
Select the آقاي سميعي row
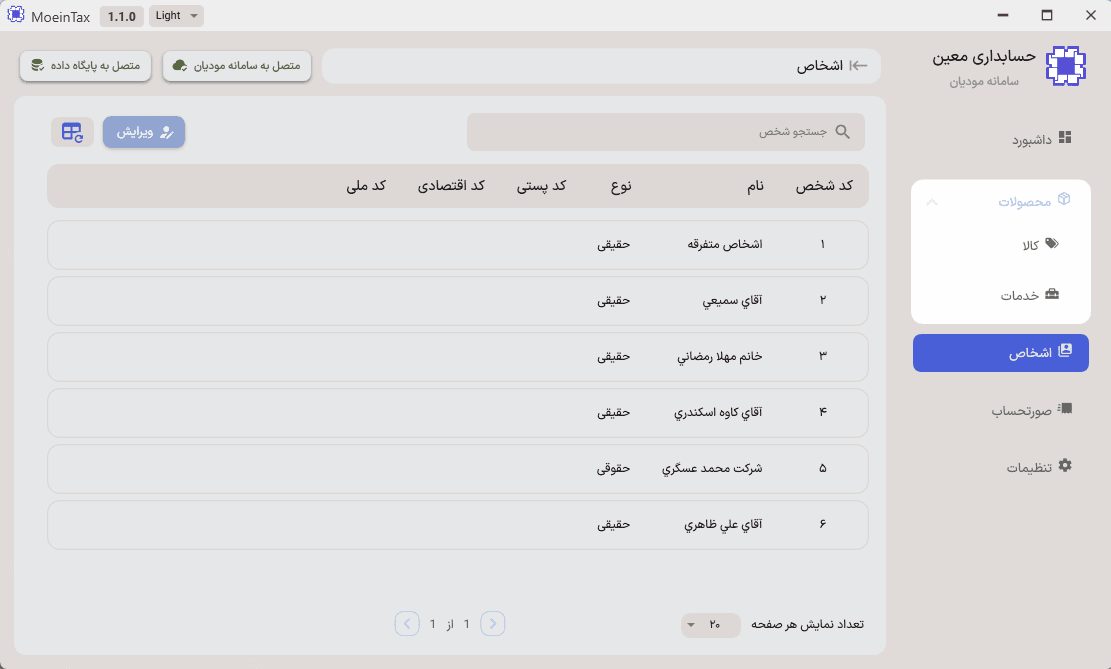point(458,300)
